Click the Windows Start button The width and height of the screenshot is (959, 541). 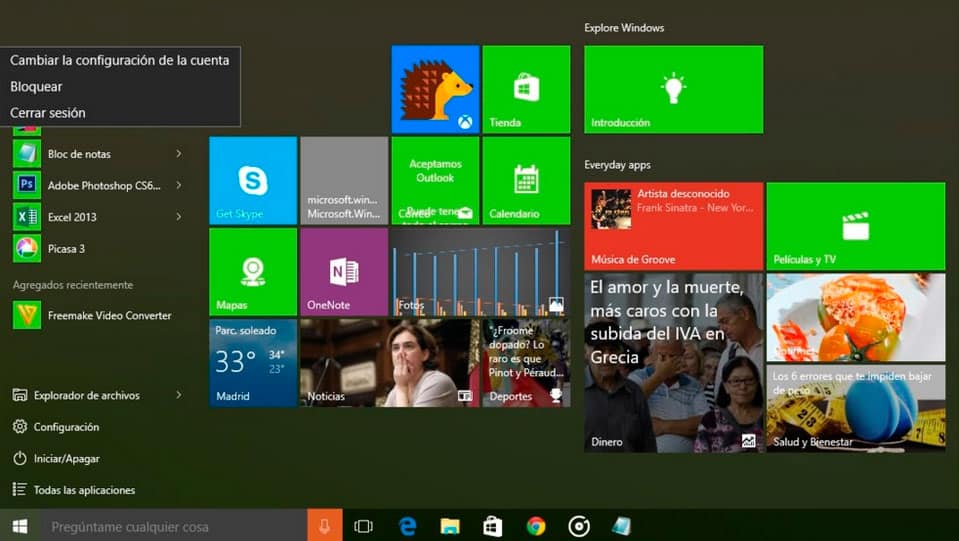pos(20,526)
